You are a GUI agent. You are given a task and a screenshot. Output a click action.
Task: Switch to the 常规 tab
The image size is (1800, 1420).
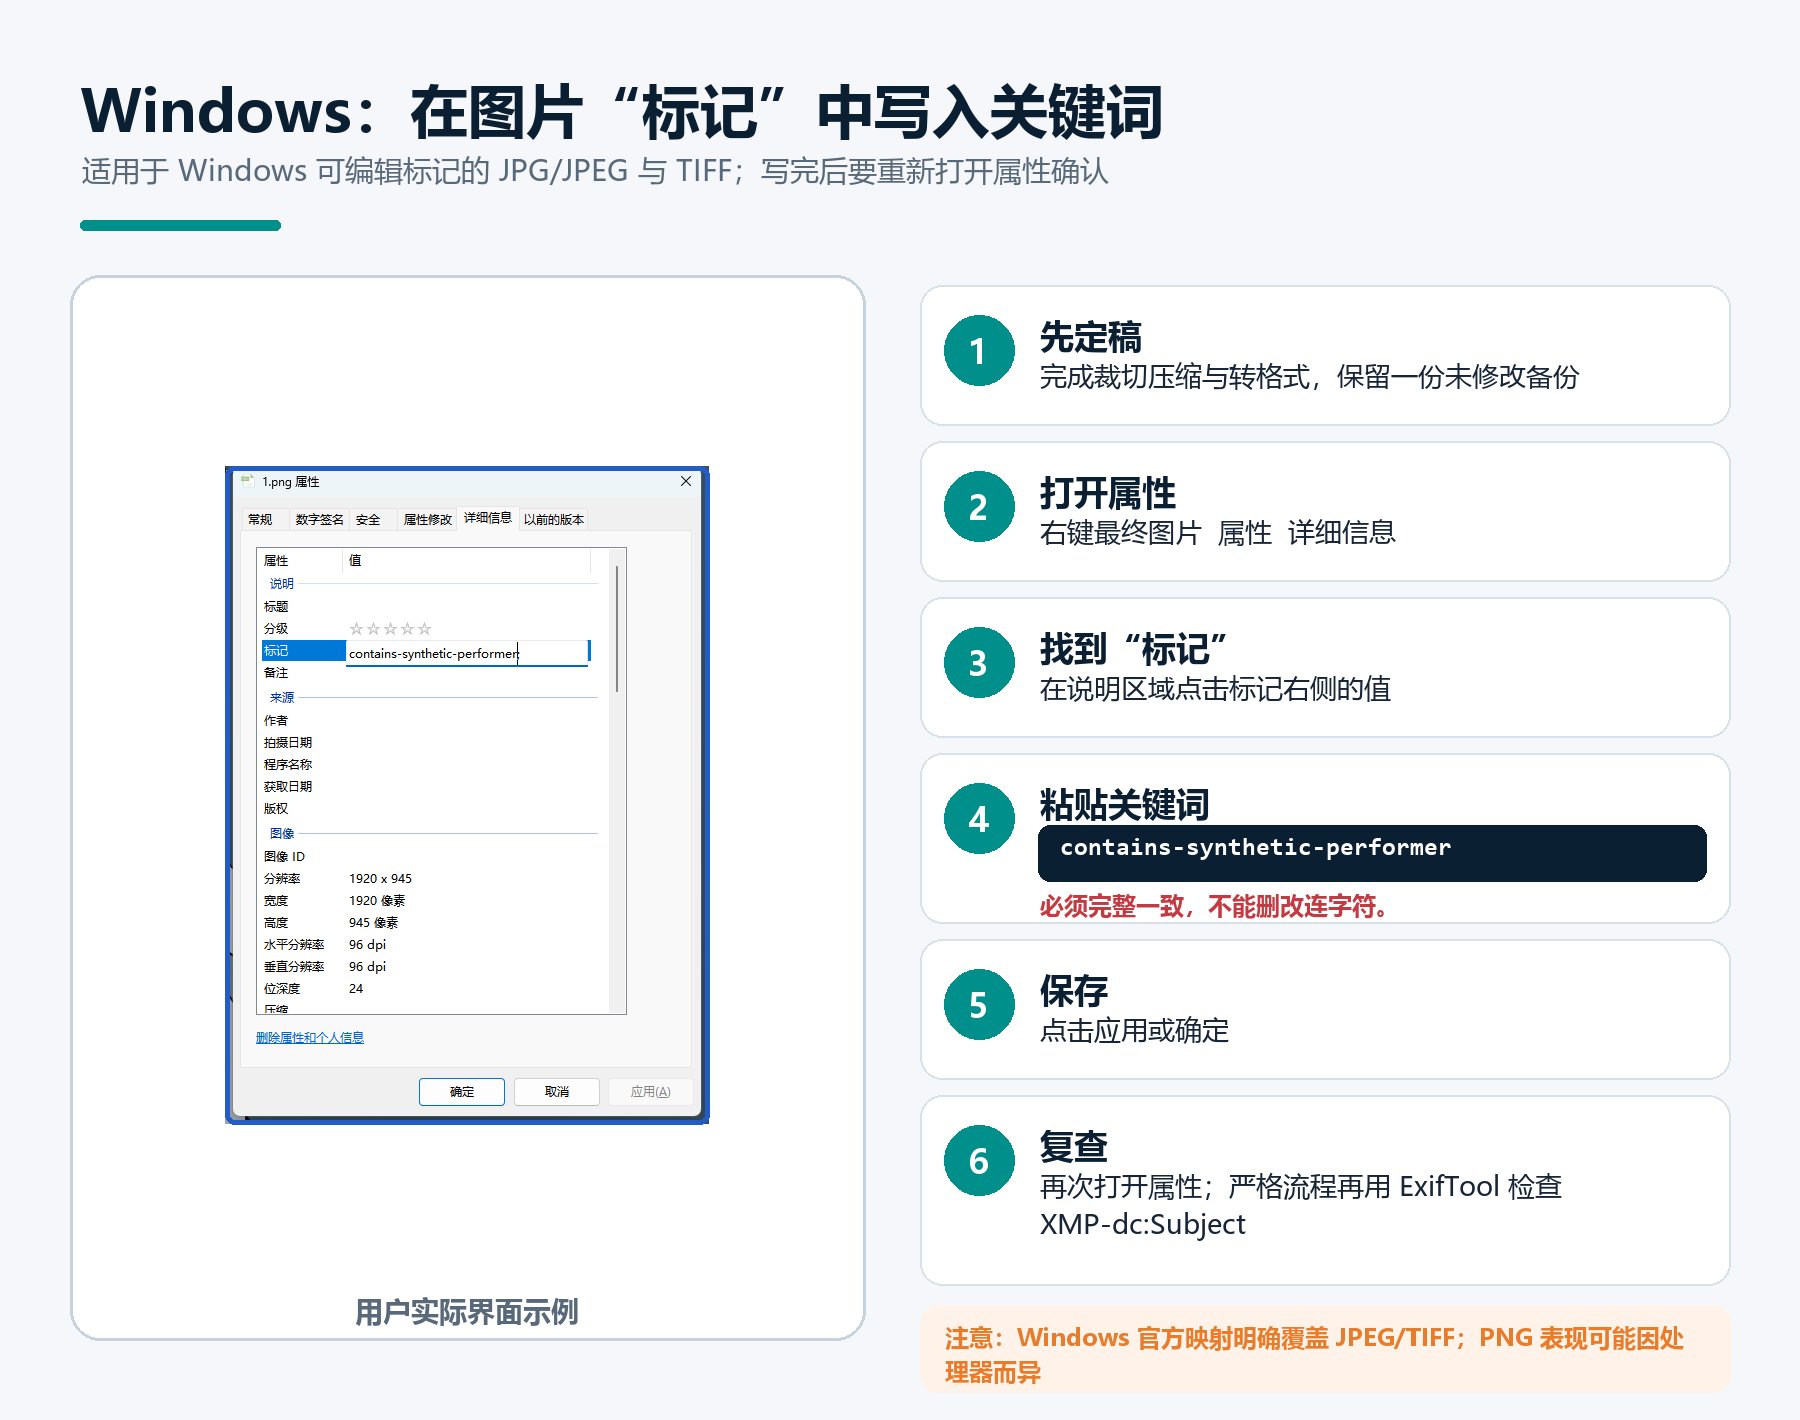point(261,519)
